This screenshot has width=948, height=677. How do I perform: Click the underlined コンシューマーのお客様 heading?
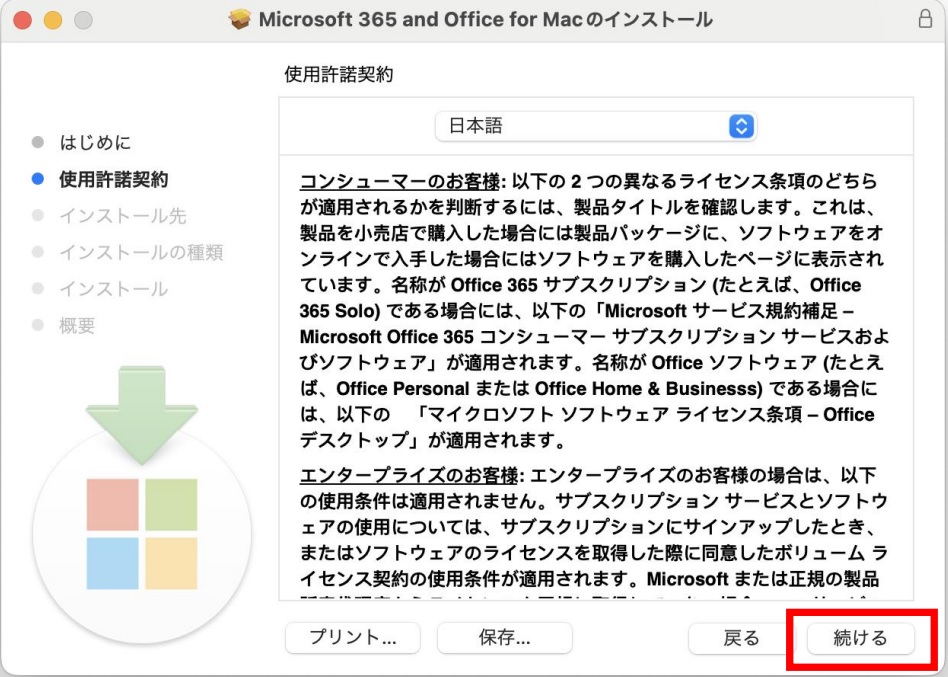(400, 181)
